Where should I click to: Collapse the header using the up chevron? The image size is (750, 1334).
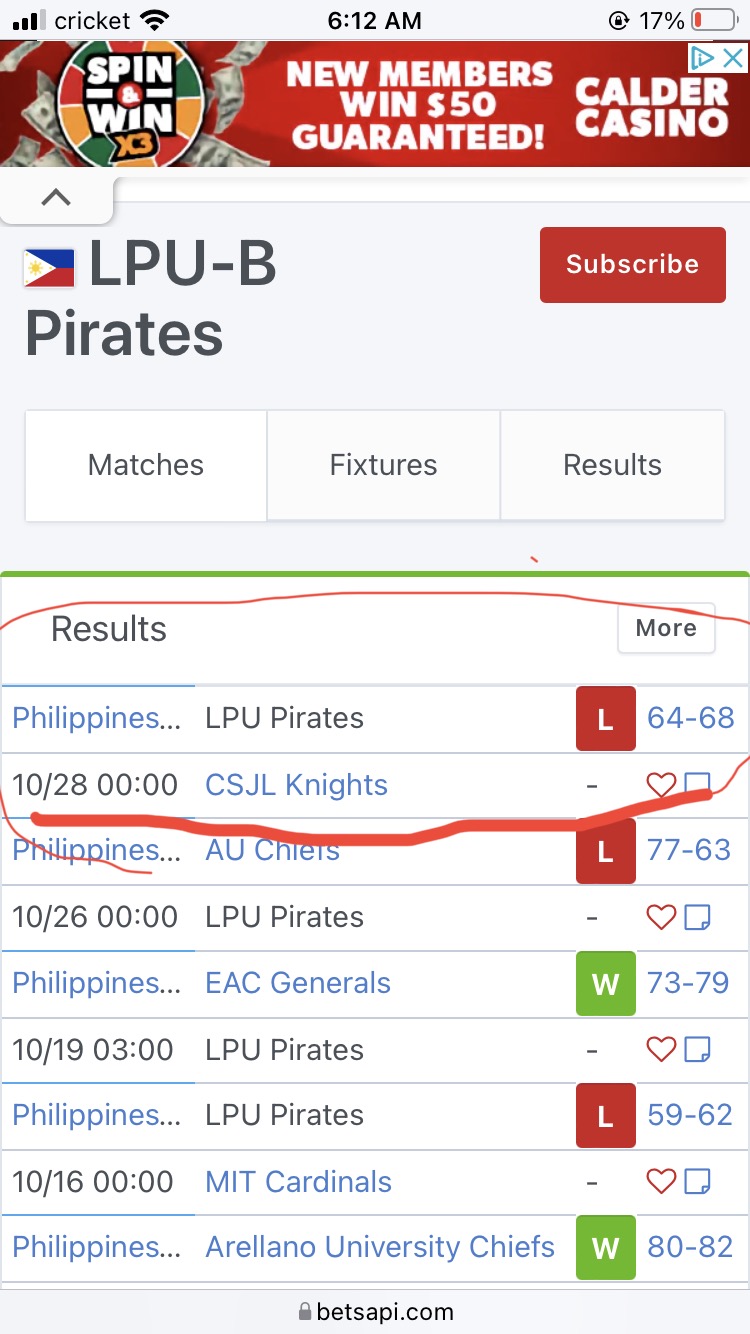(56, 198)
